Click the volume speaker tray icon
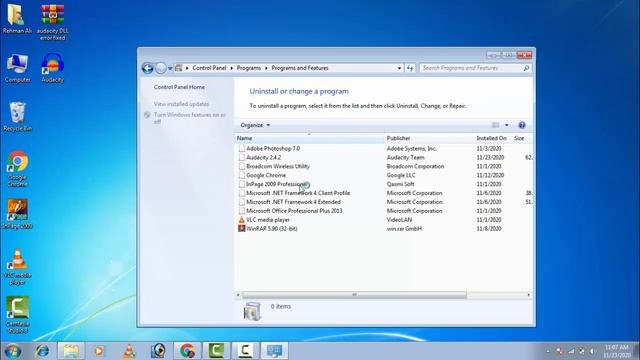Screen dimensions: 640x360 [x=592, y=351]
